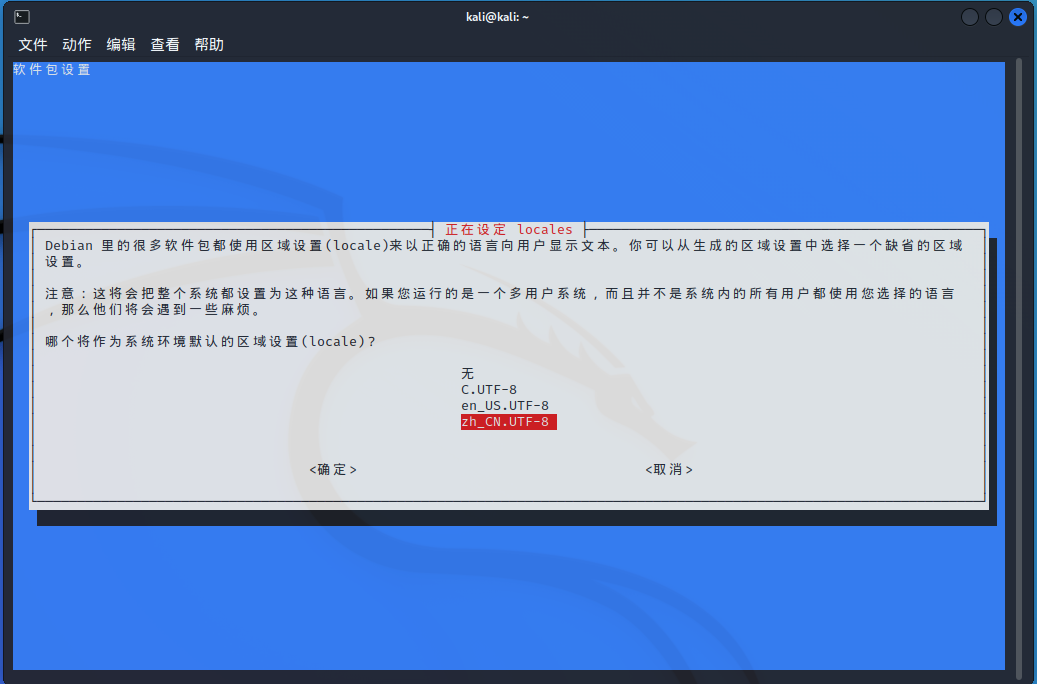Open the 查看 menu
The height and width of the screenshot is (684, 1037).
tap(165, 45)
